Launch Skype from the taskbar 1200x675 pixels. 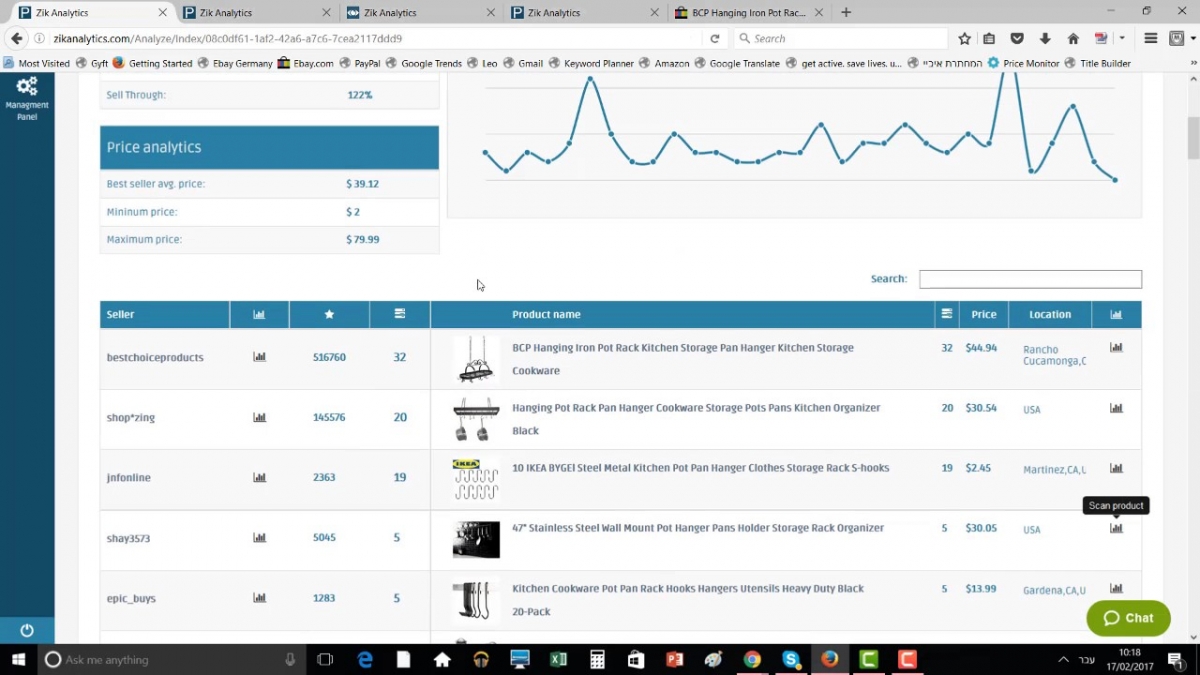pos(791,659)
